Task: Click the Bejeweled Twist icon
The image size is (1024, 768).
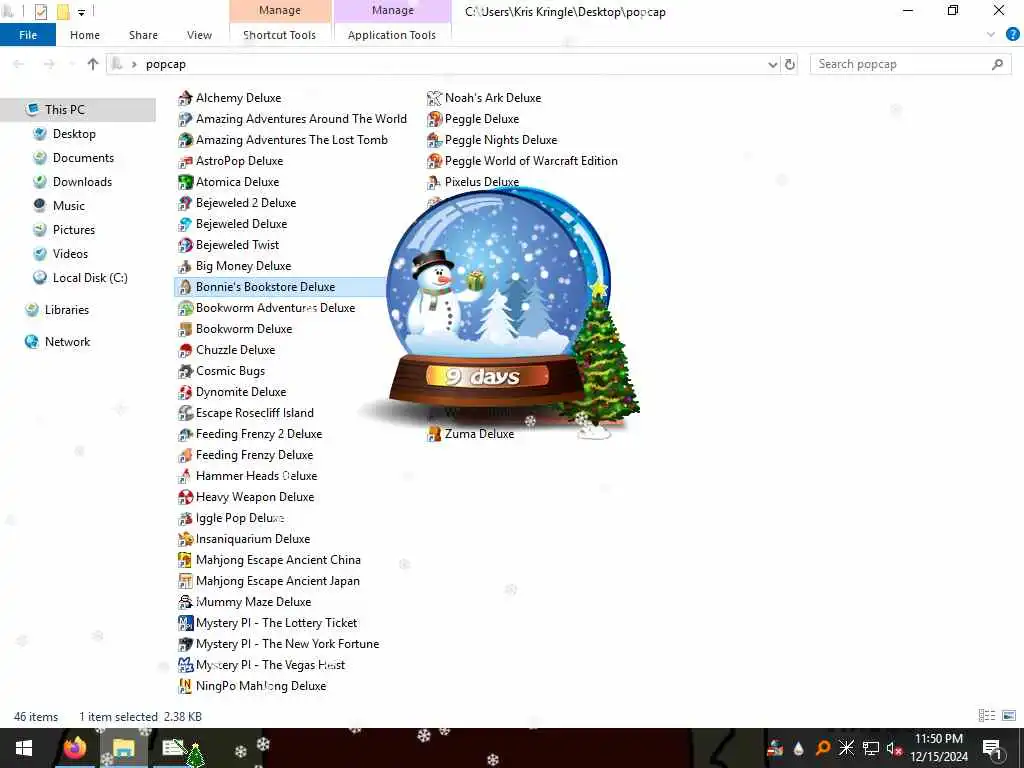Action: click(x=185, y=245)
